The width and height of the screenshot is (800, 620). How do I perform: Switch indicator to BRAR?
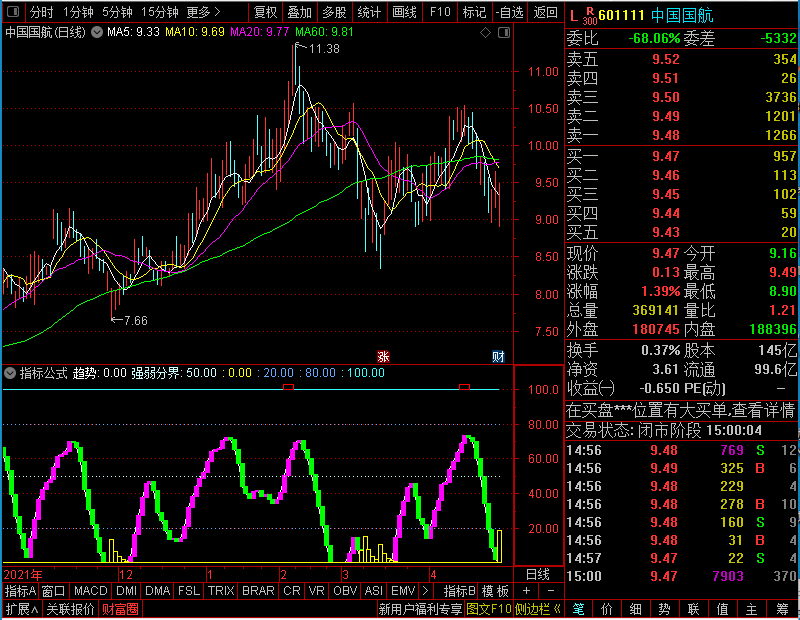coord(258,591)
